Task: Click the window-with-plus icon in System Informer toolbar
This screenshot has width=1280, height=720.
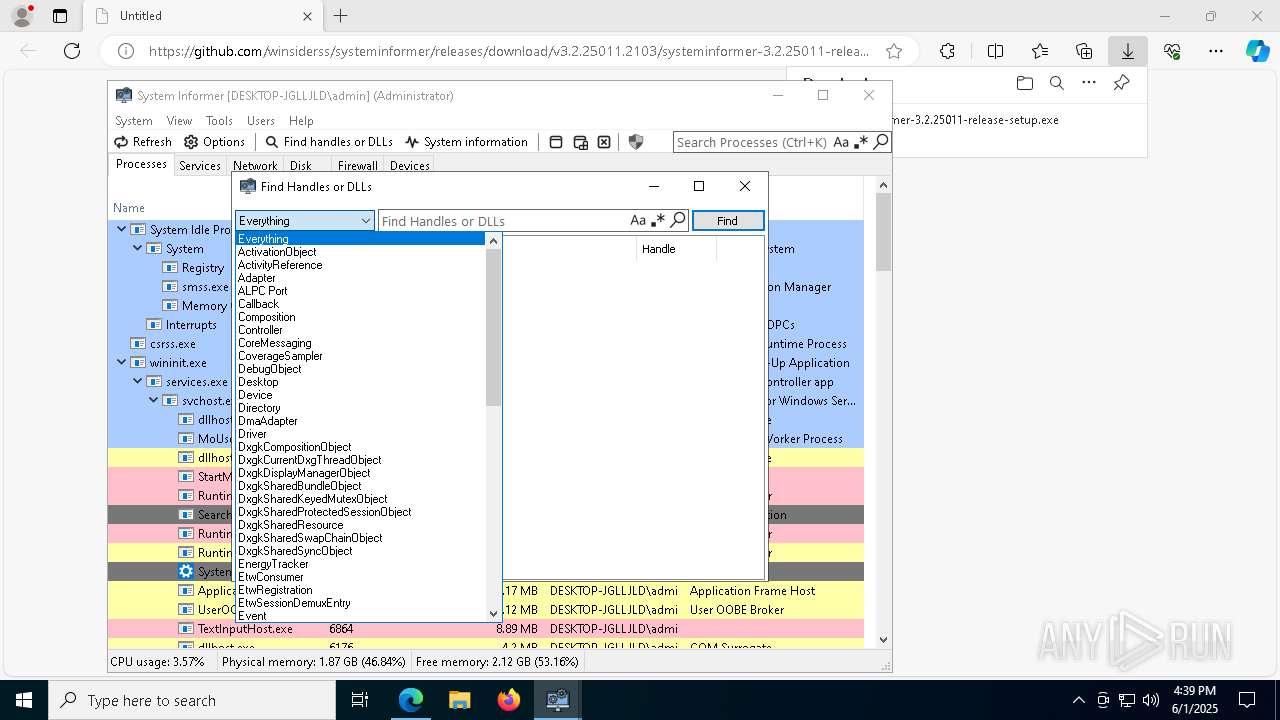Action: (580, 142)
